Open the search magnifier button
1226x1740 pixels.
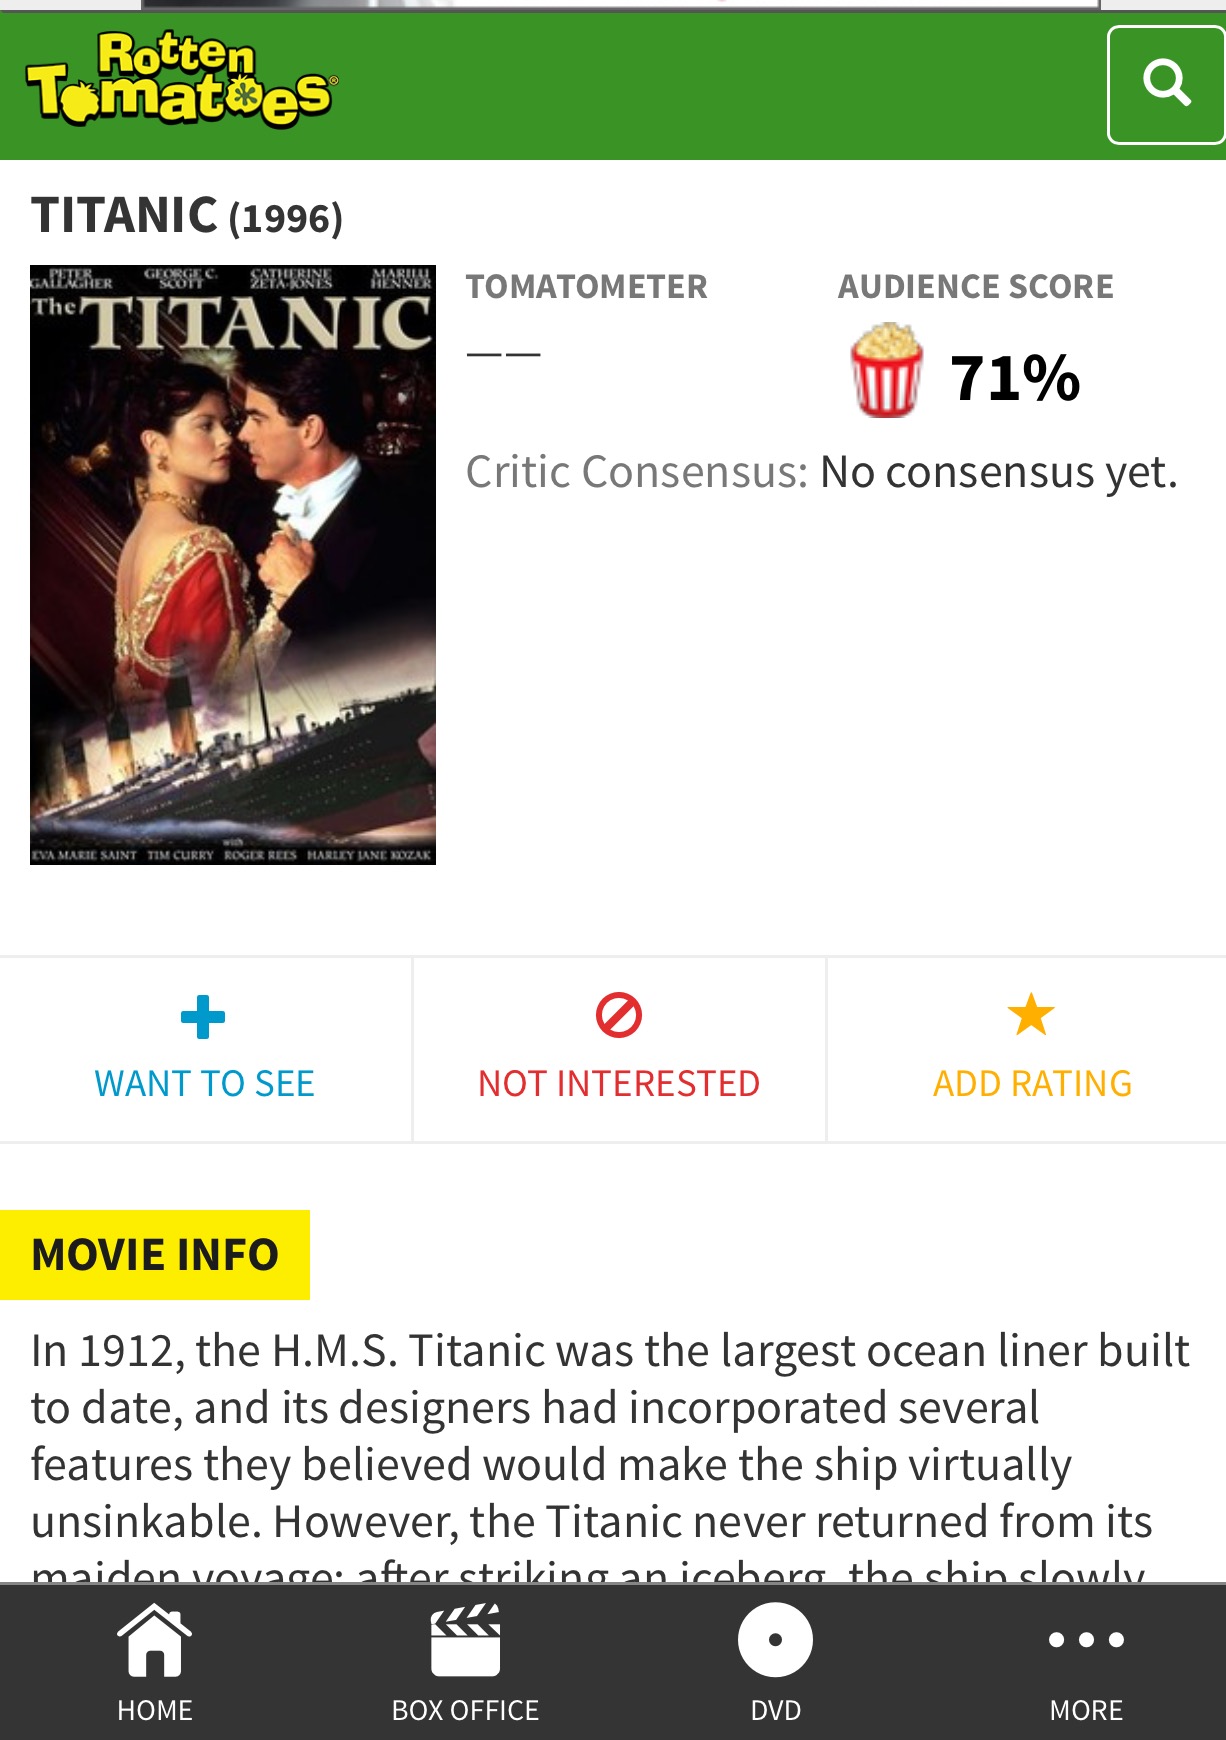pyautogui.click(x=1166, y=84)
